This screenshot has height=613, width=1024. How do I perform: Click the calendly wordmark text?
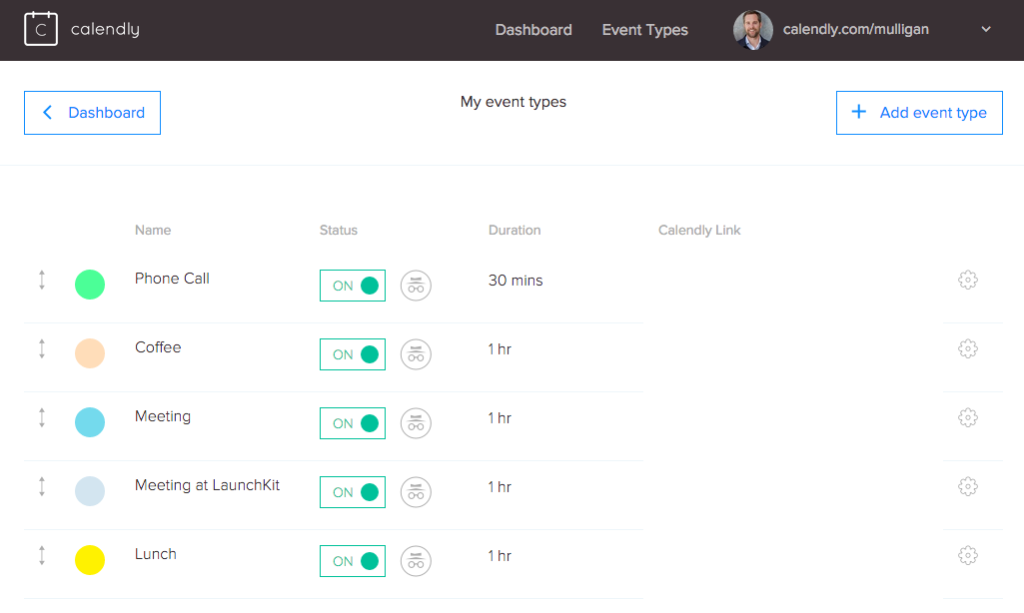(x=105, y=29)
